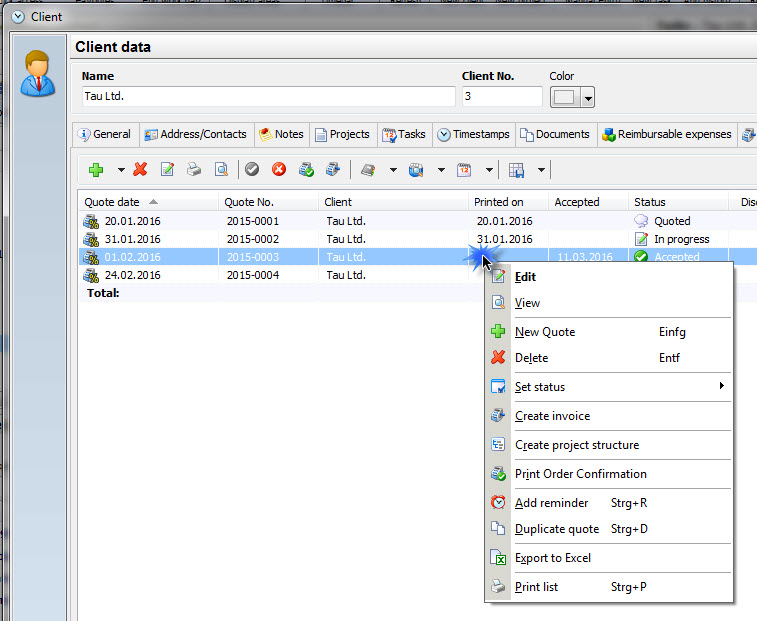Select Export to Excel menu entry

click(553, 558)
